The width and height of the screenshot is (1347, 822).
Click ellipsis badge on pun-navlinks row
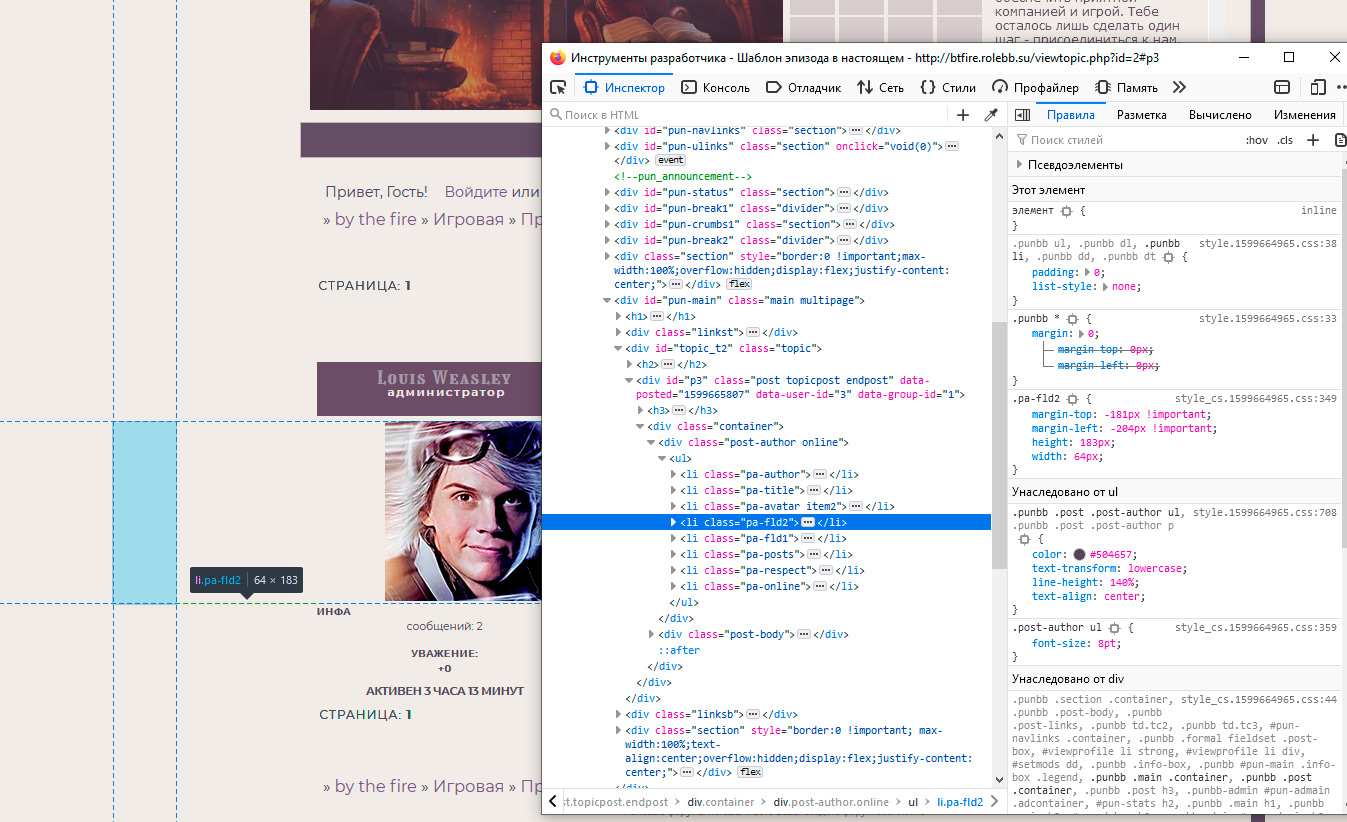856,131
